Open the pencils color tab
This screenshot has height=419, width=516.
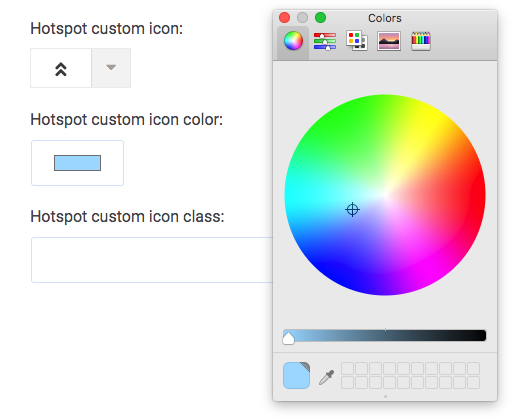[421, 41]
